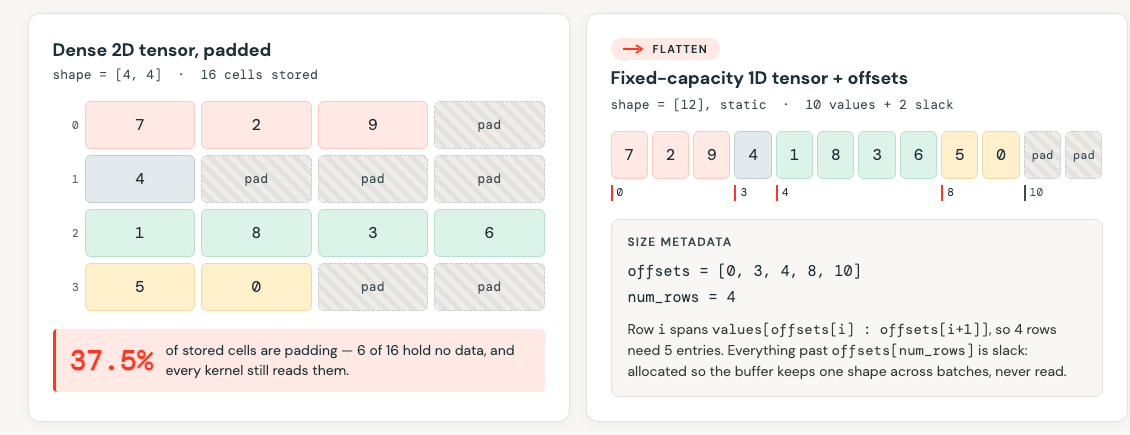Screen dimensions: 1130x435
Task: Select green value 1 in the flattened 1D tensor
Action: (x=794, y=155)
